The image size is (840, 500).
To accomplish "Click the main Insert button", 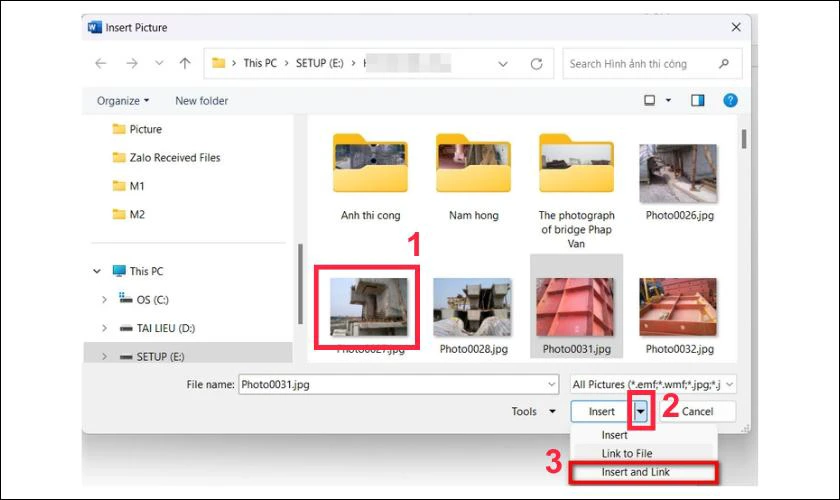I will pos(602,412).
